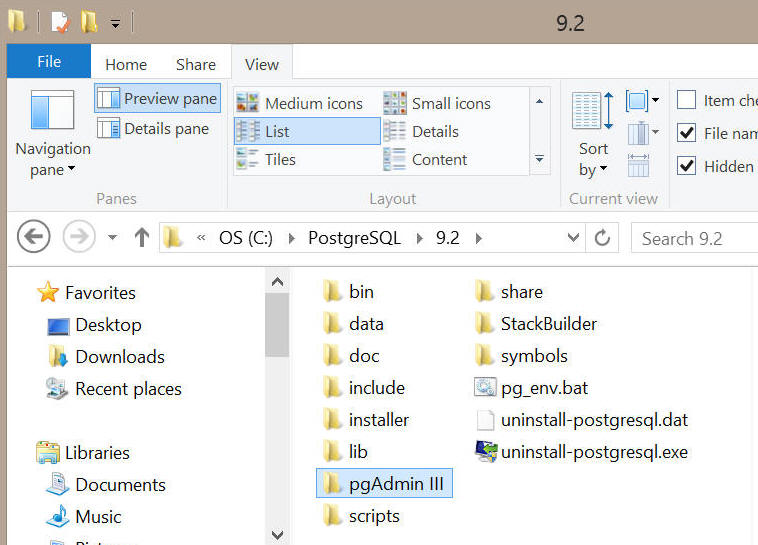758x545 pixels.
Task: Click arrow after PostgreSQL in breadcrumb
Action: [x=419, y=238]
